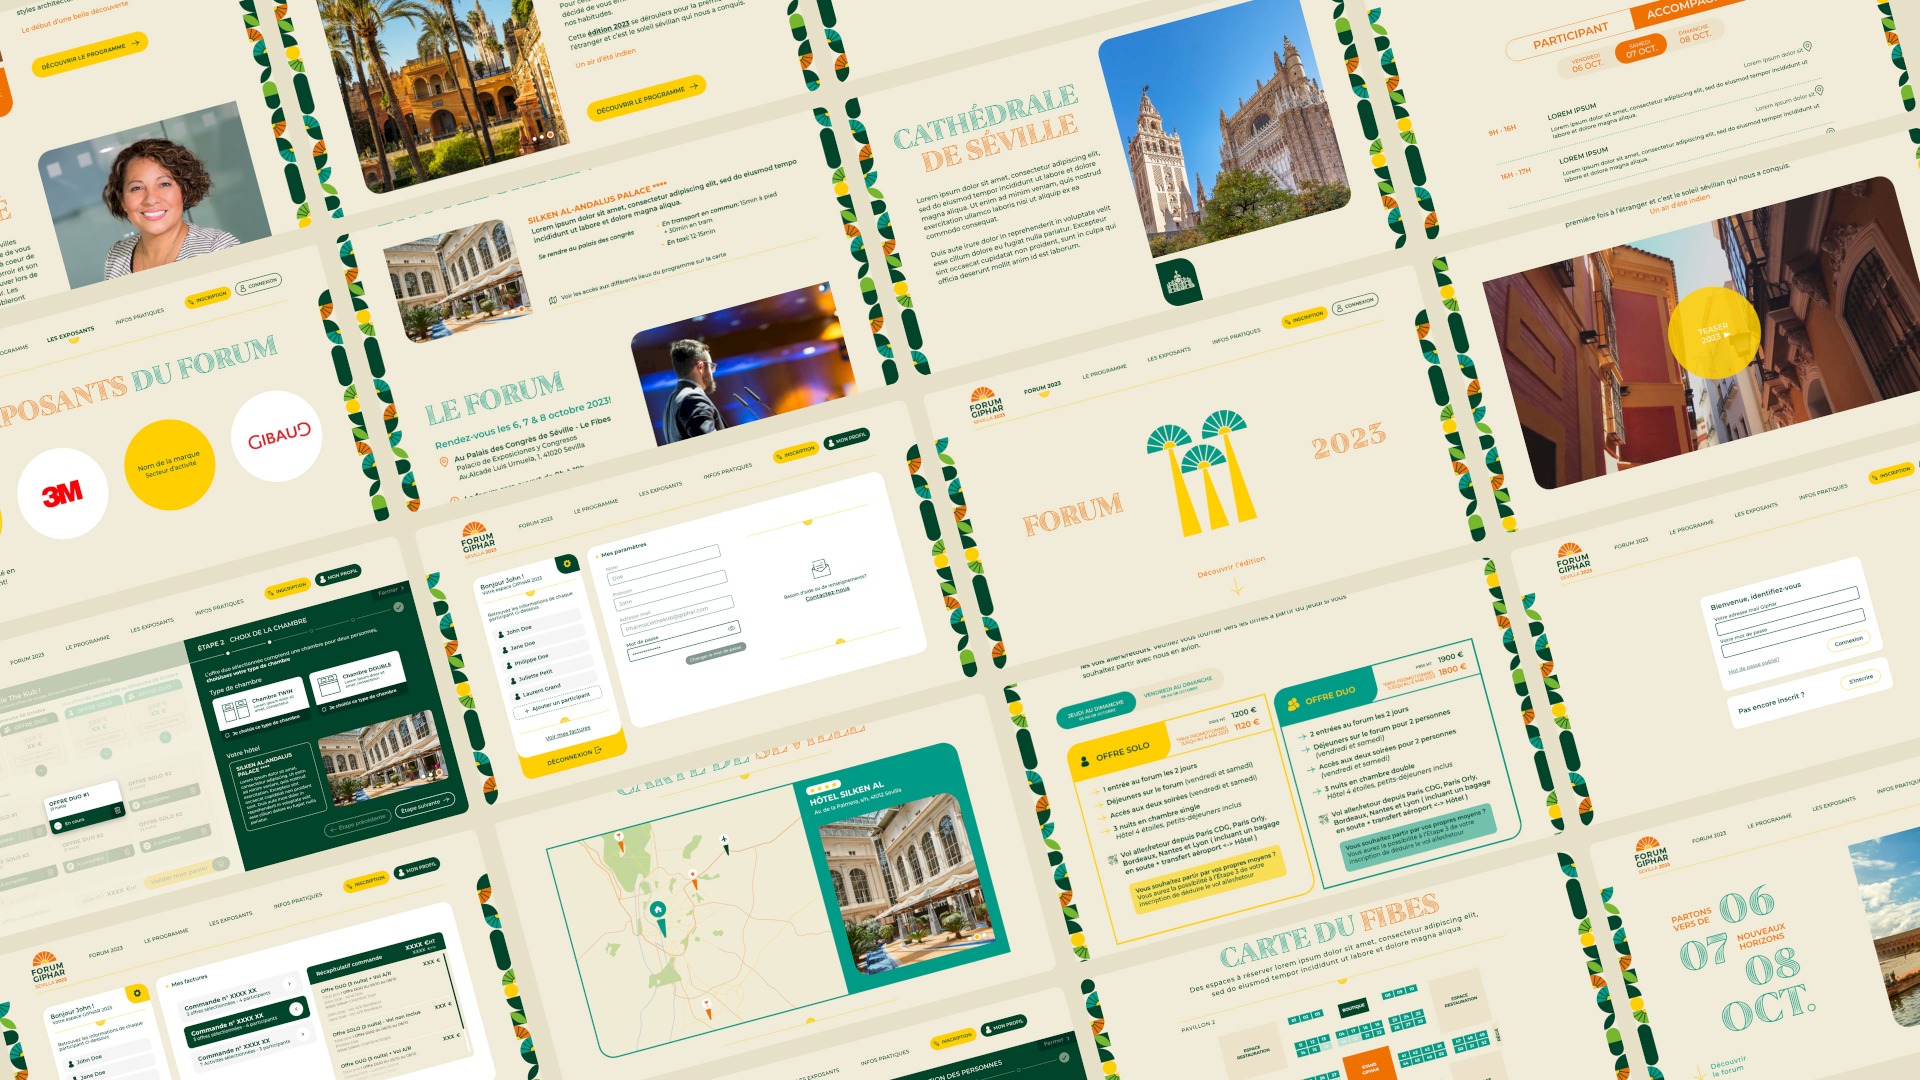This screenshot has width=1920, height=1080.
Task: Click the Forum Giphar logo on the 06 07 08 OCT page
Action: [1651, 855]
